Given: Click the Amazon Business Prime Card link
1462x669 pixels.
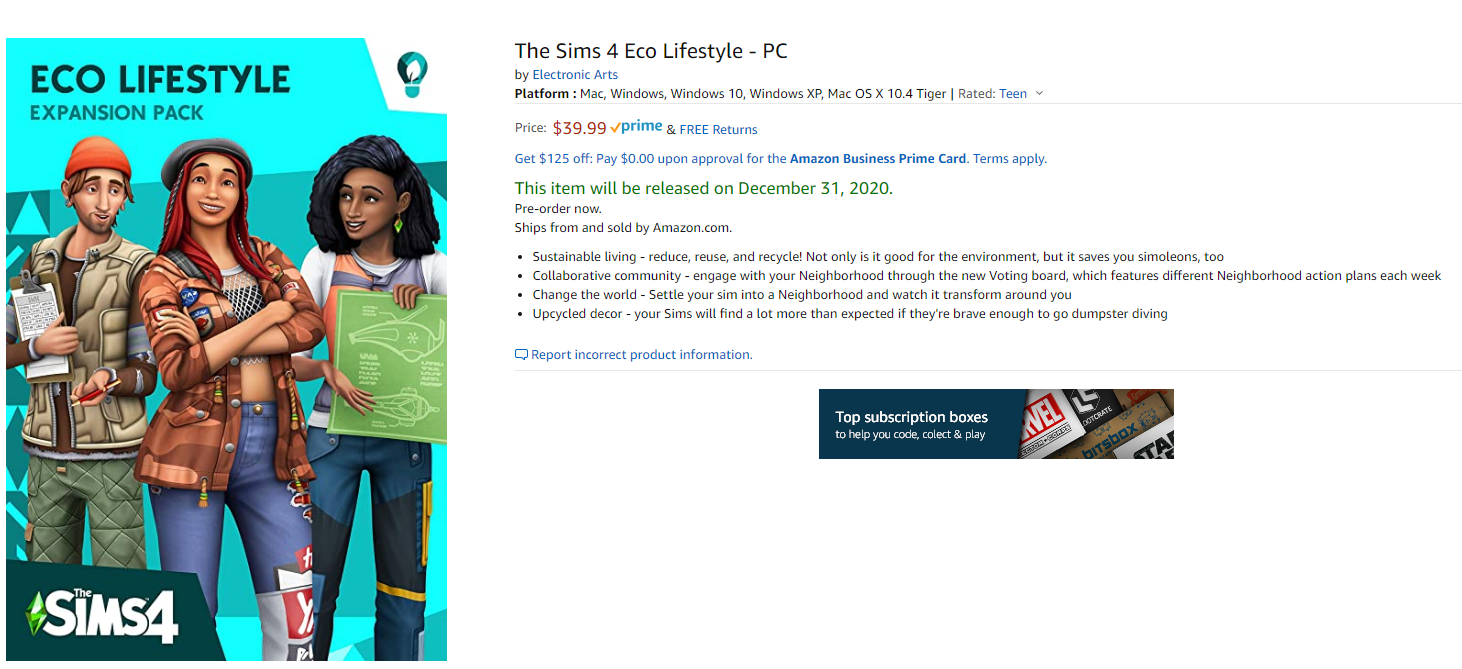Looking at the screenshot, I should tap(878, 159).
